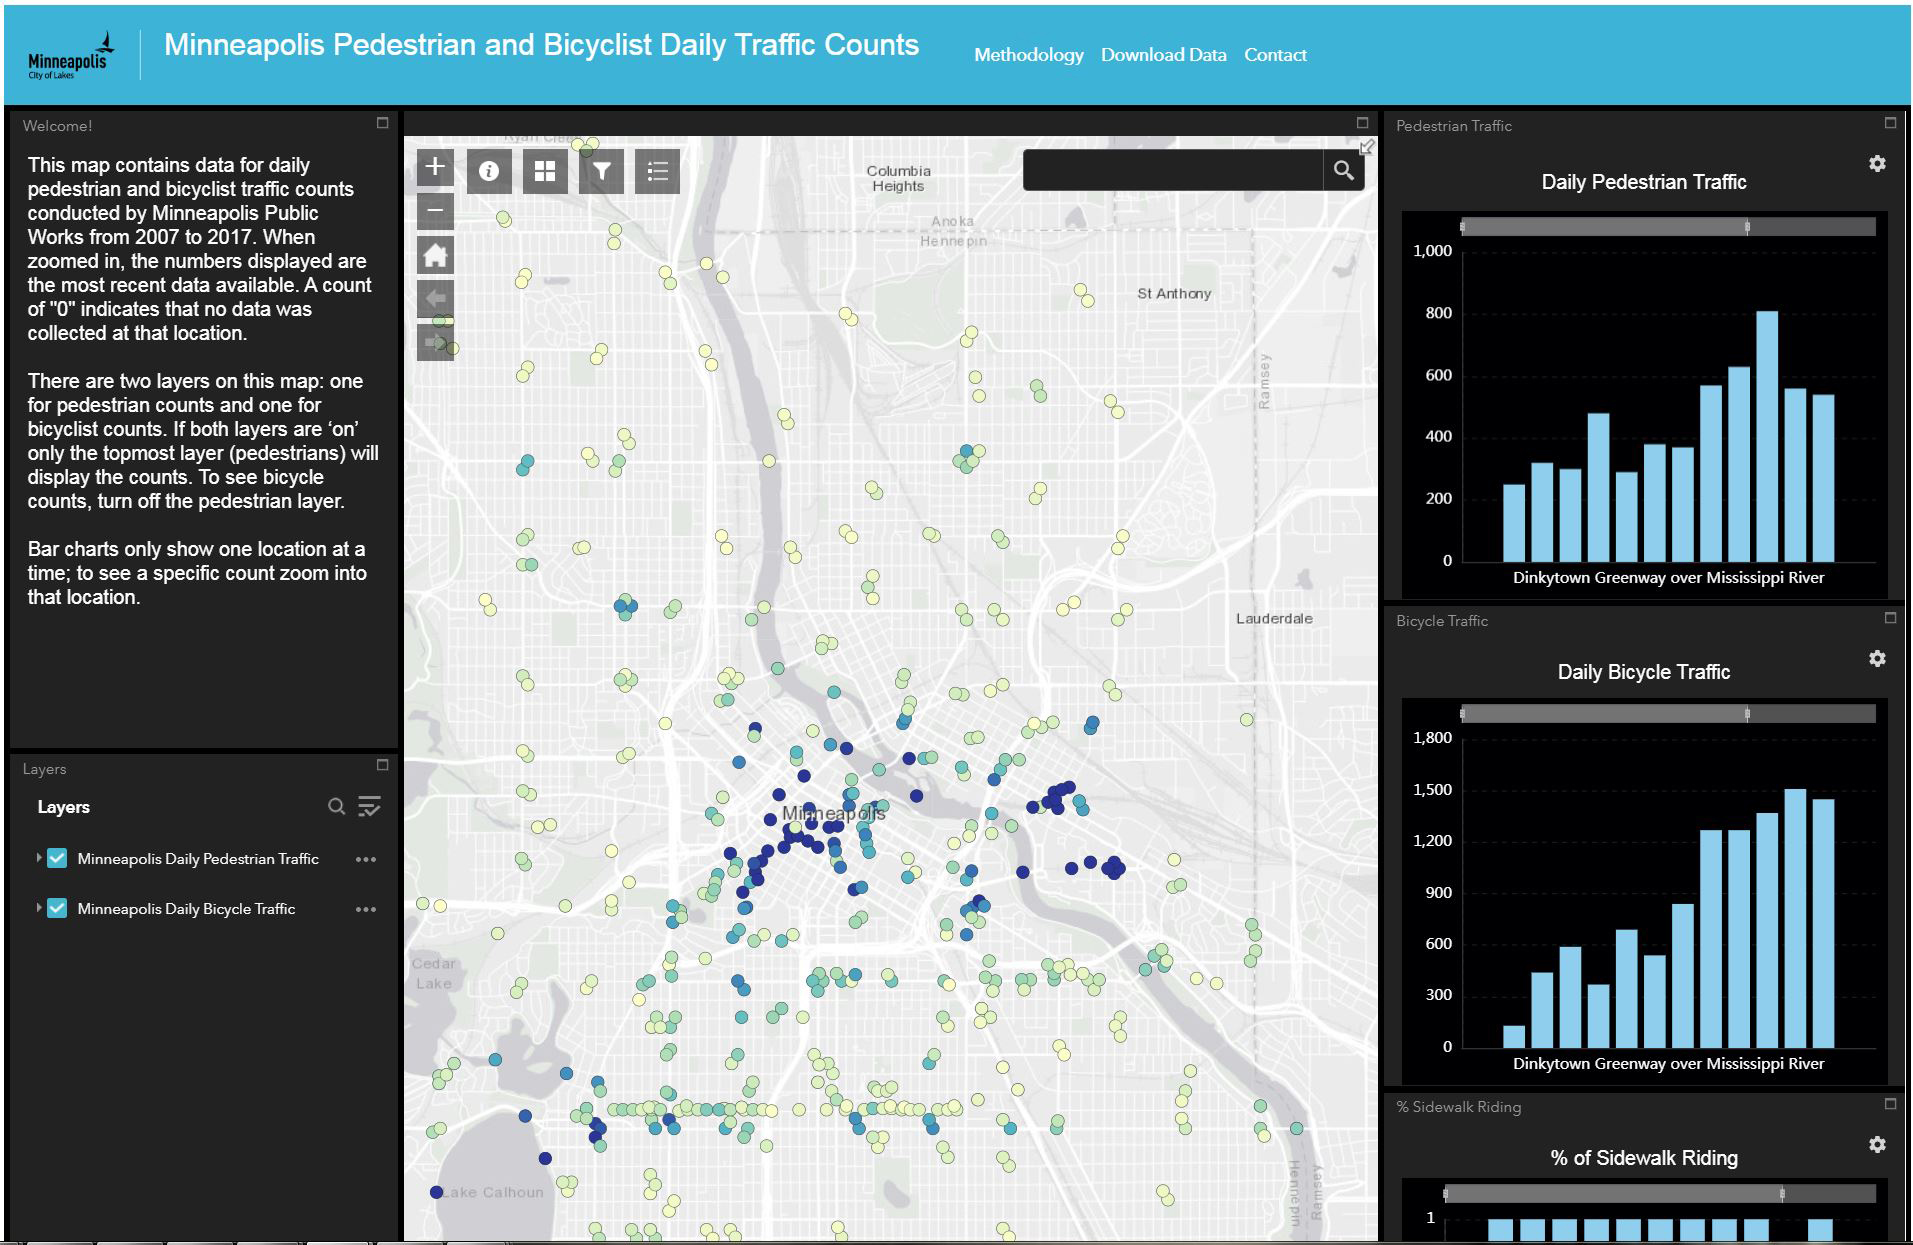This screenshot has height=1245, width=1913.
Task: Click the zoom out minus icon
Action: (x=434, y=210)
